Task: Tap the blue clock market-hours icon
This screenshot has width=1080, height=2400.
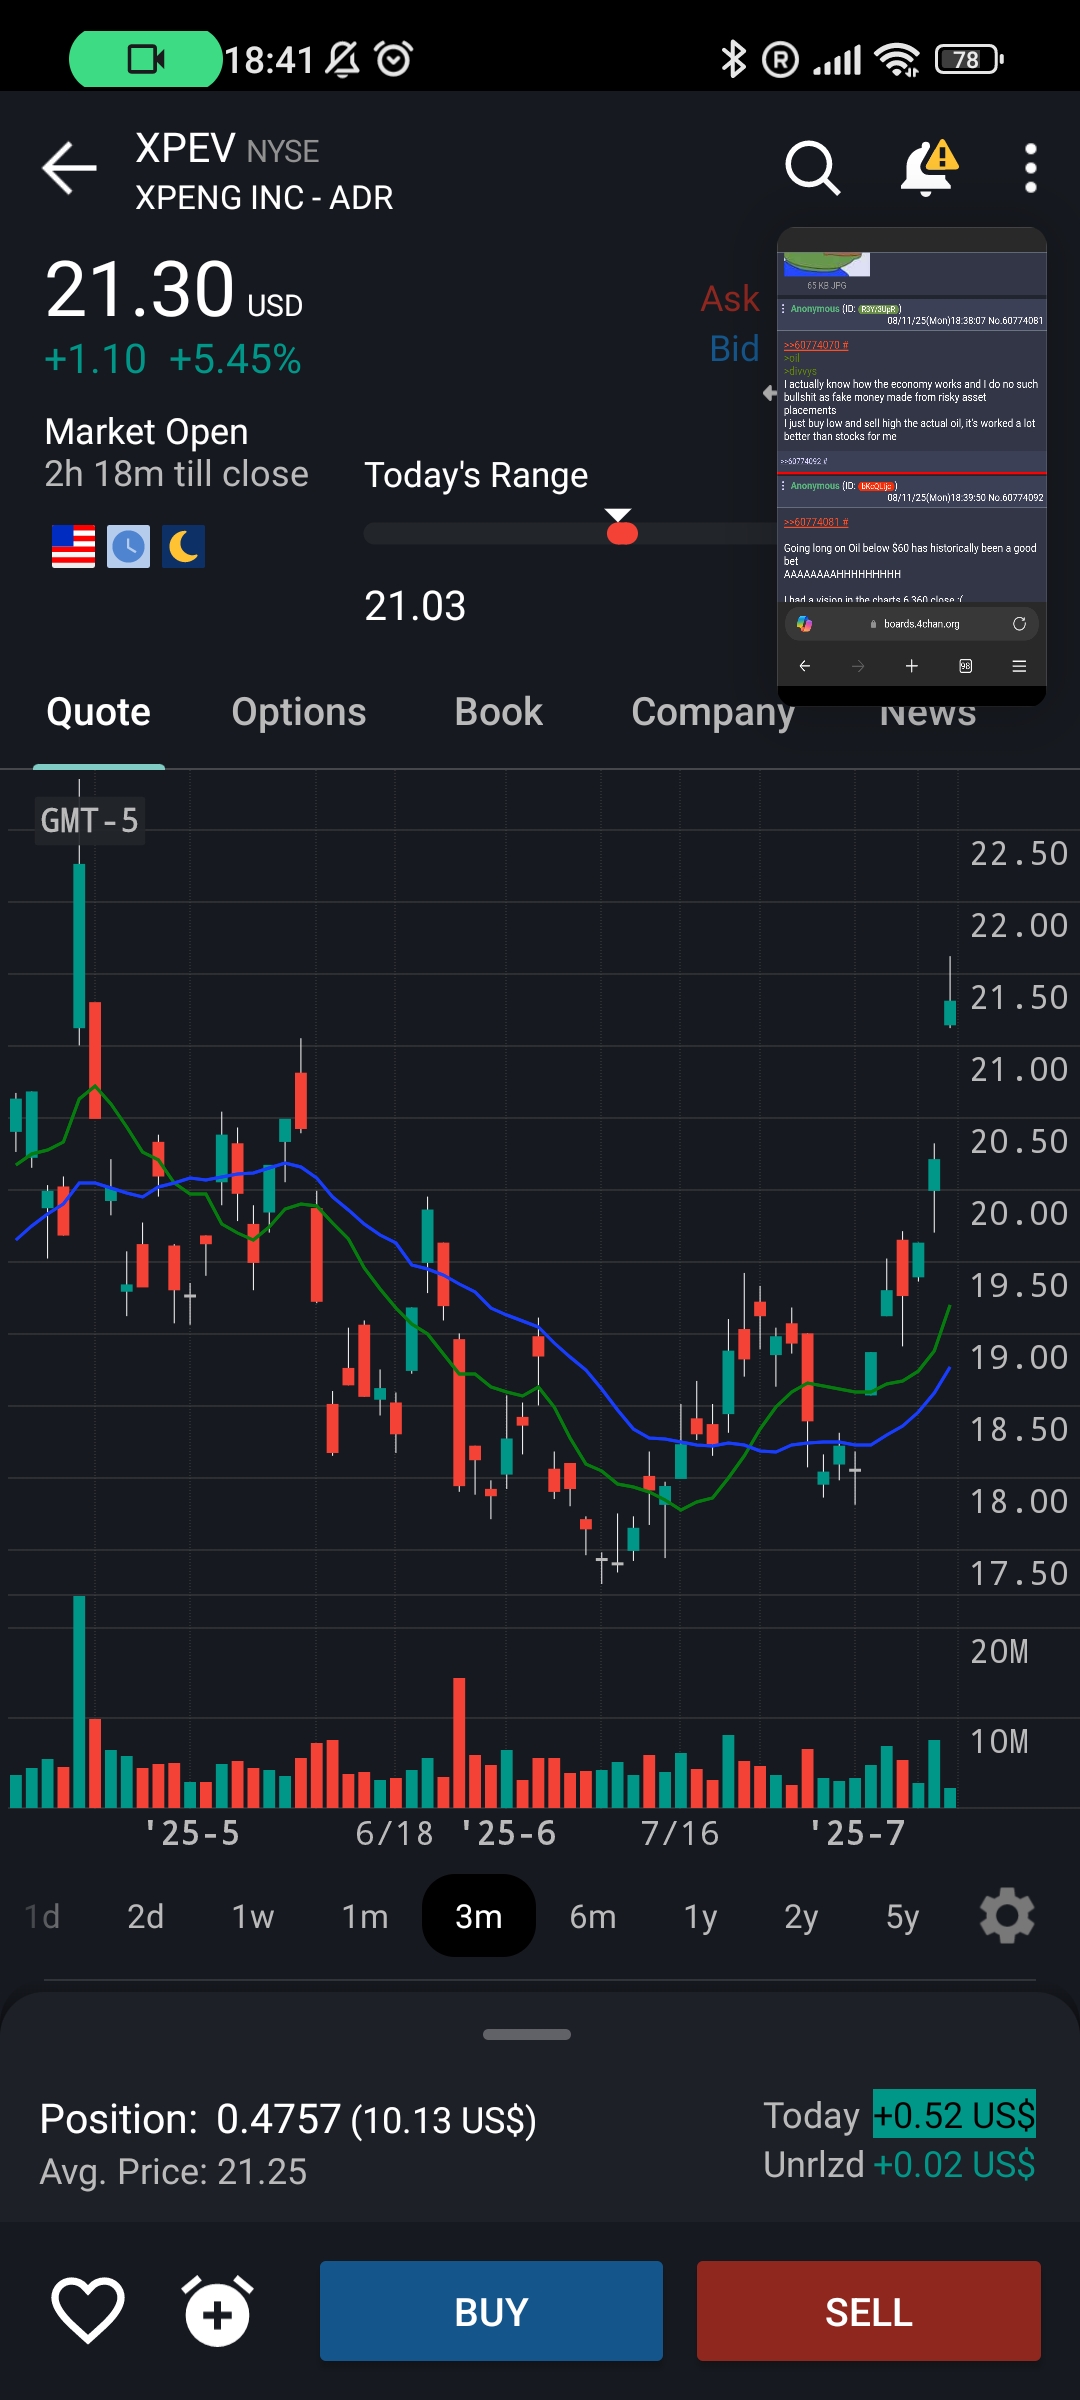Action: pyautogui.click(x=128, y=546)
